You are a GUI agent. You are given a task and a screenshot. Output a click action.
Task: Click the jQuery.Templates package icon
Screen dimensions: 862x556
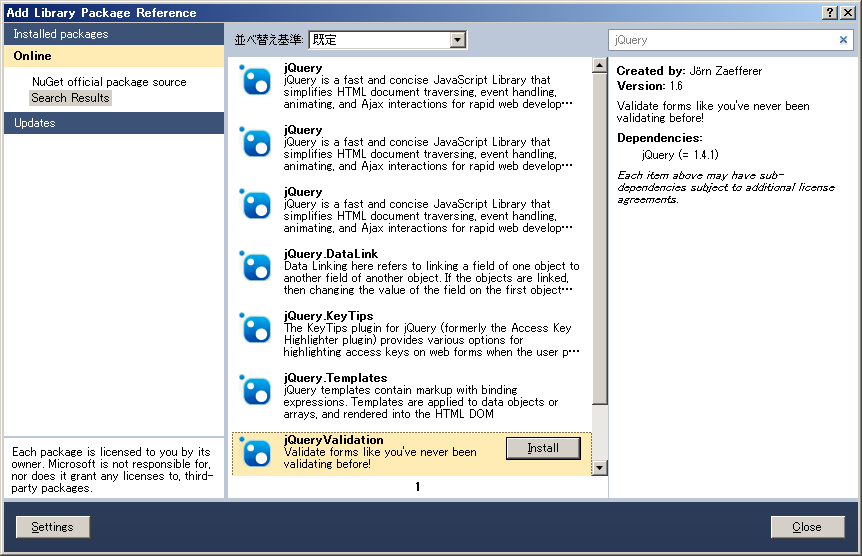pos(255,390)
